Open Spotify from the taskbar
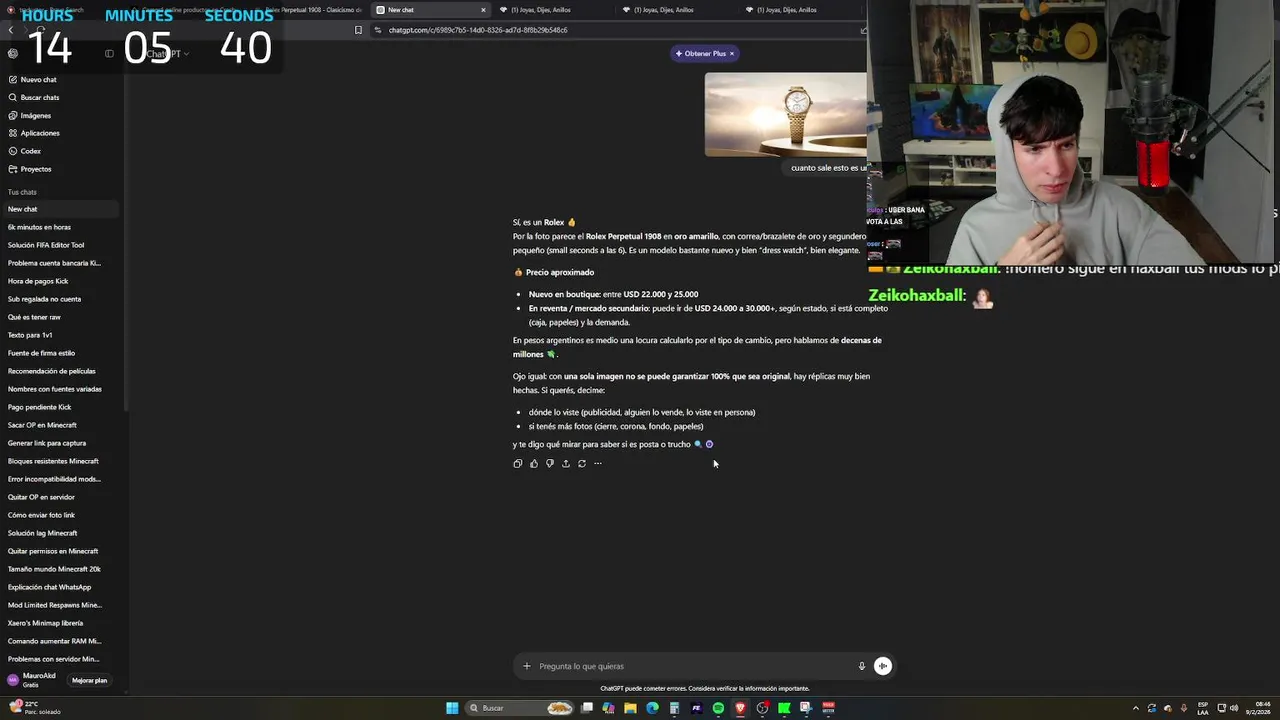The height and width of the screenshot is (720, 1280). coord(718,708)
